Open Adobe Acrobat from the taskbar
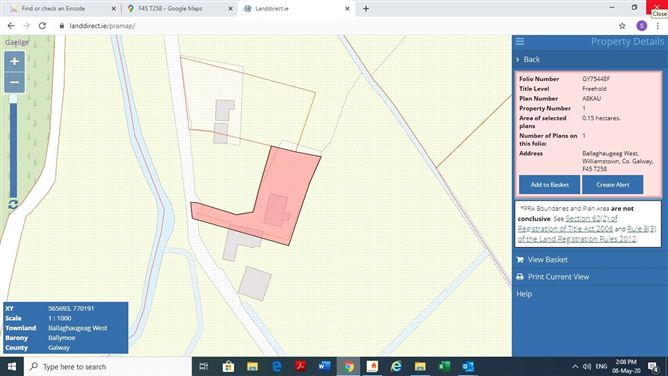The width and height of the screenshot is (668, 376). tap(300, 366)
